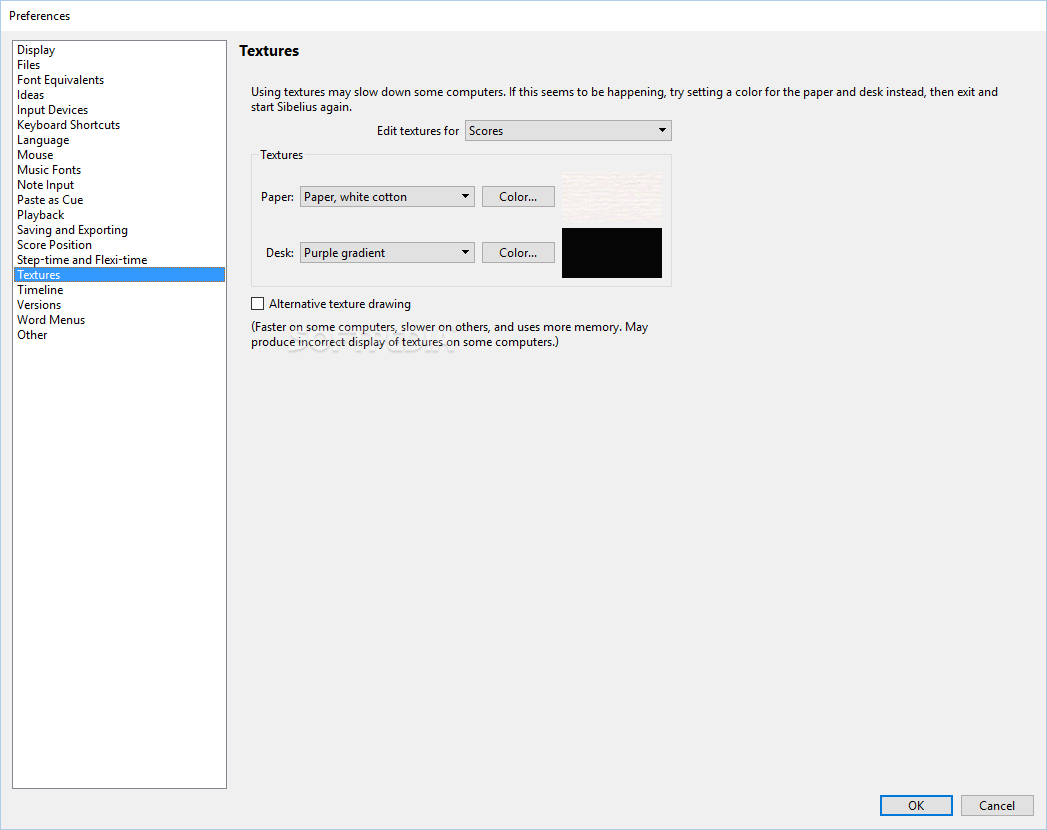1047x830 pixels.
Task: Expand the Paper texture dropdown
Action: tap(387, 197)
